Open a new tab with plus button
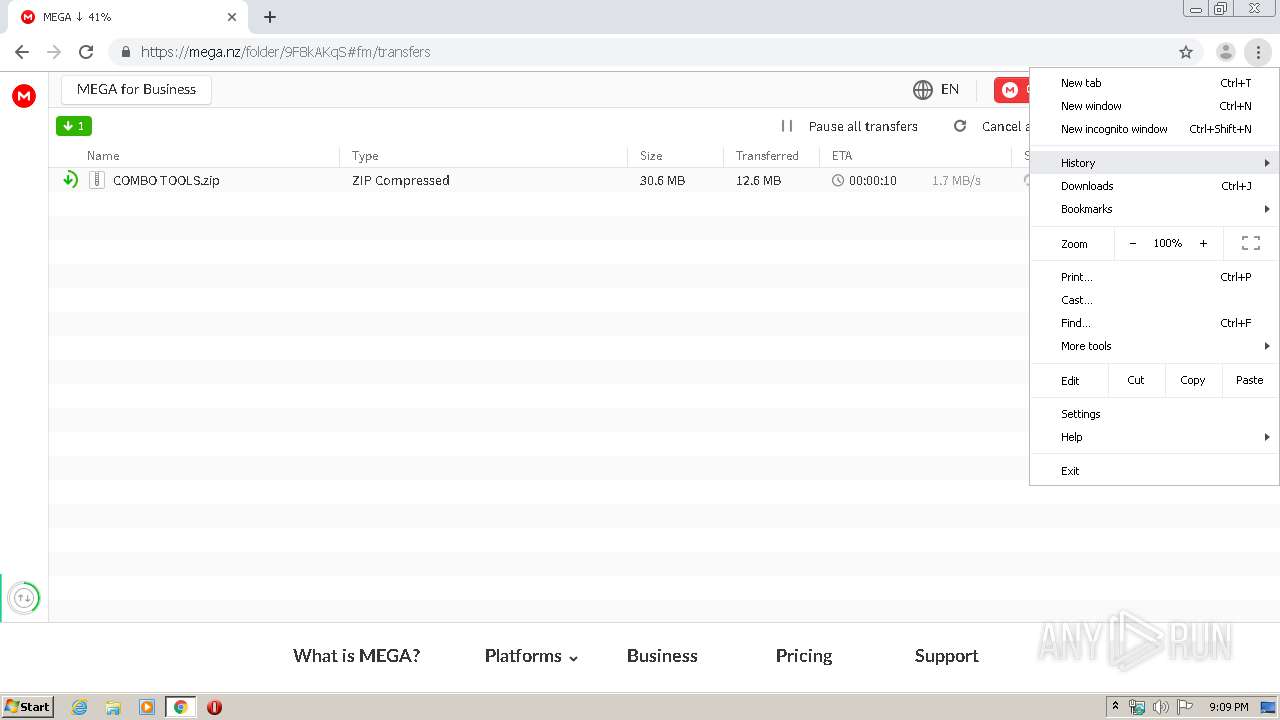 (x=270, y=17)
